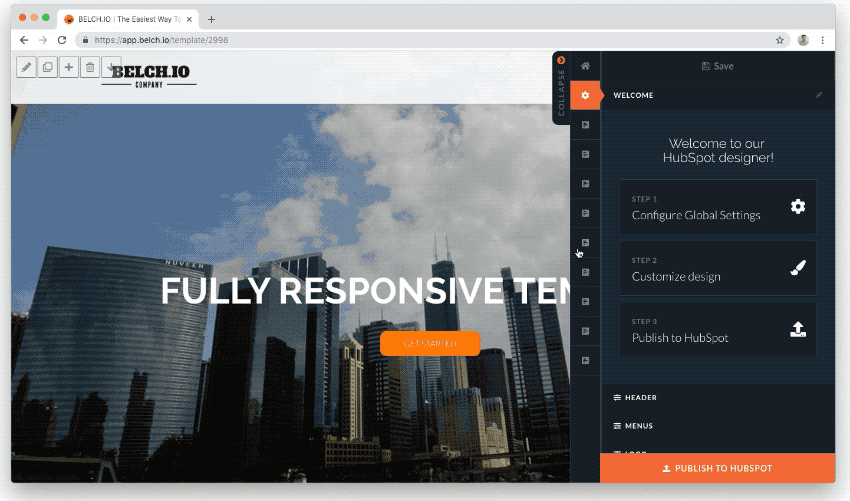Click the plus add section icon
This screenshot has width=850, height=501.
tap(68, 67)
